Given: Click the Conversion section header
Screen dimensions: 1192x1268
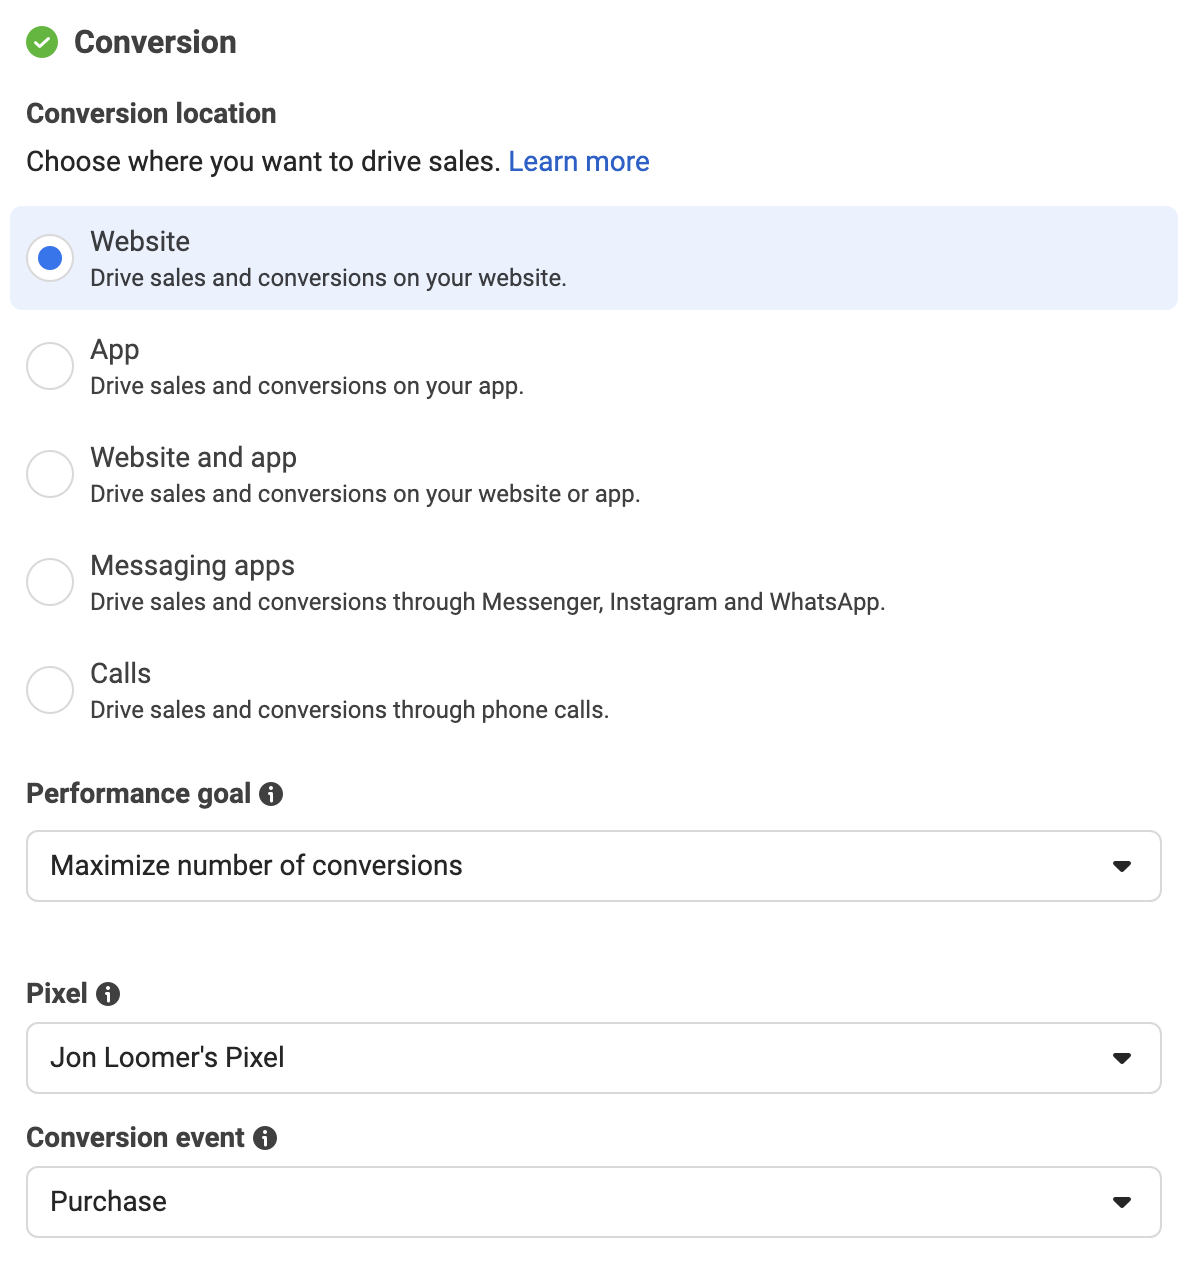Looking at the screenshot, I should pos(155,42).
